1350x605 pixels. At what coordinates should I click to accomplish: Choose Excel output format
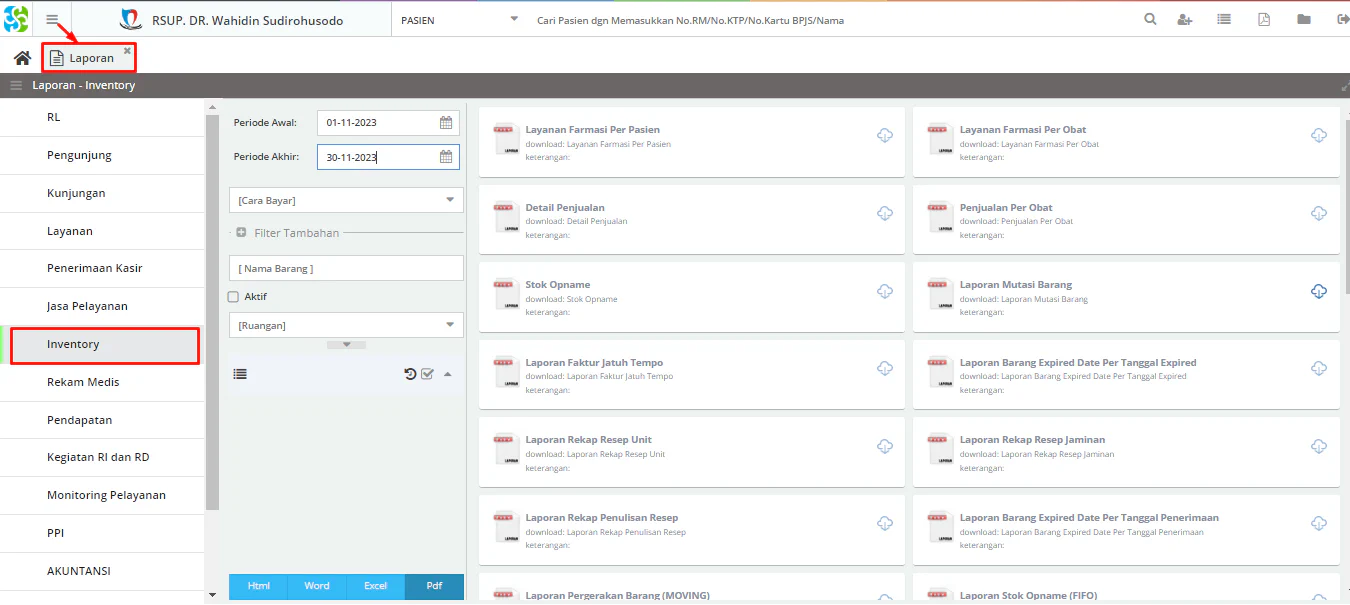pos(376,586)
